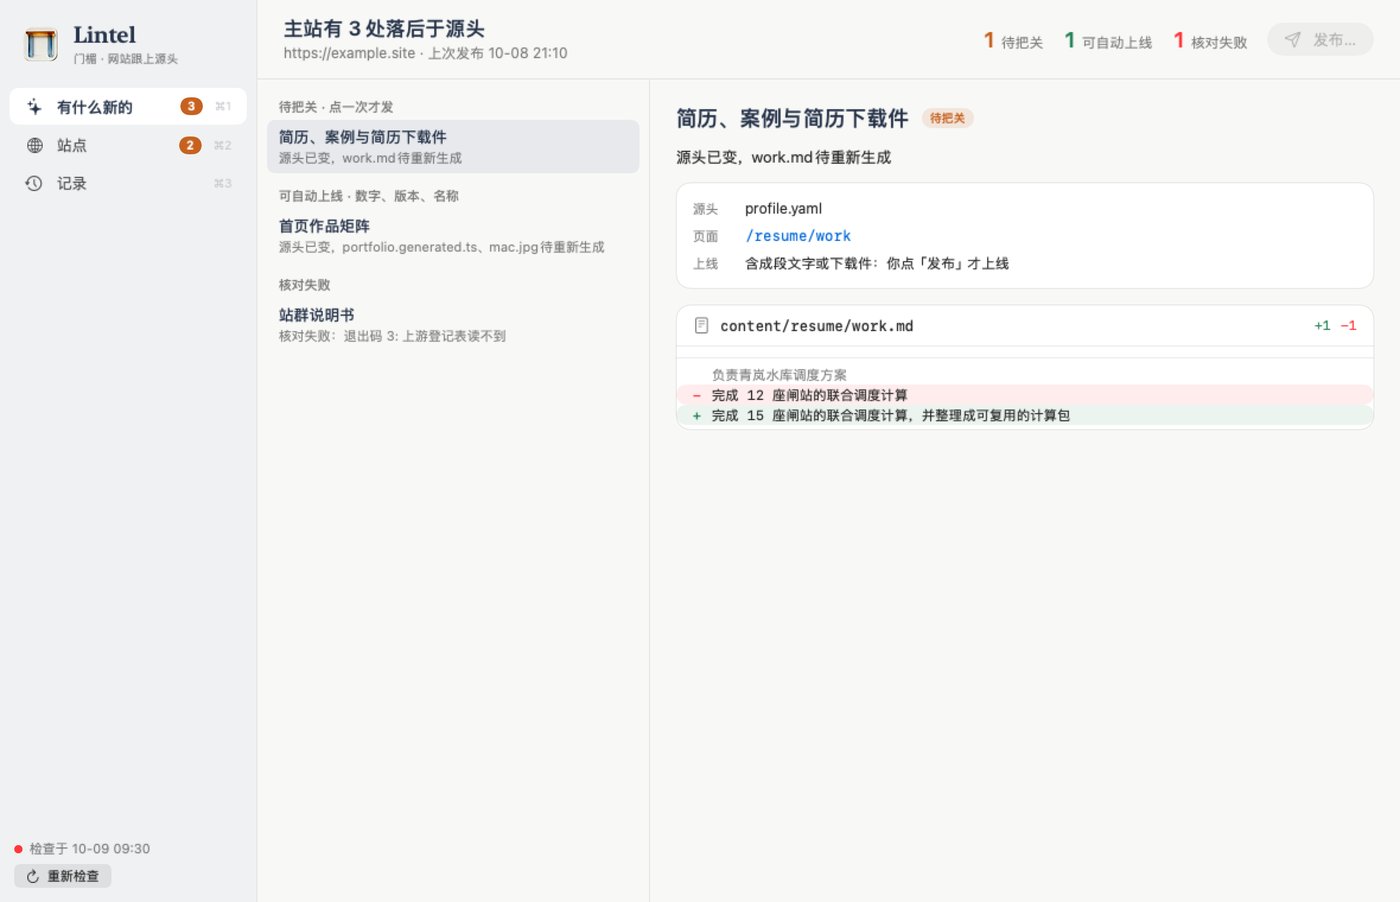Screen dimensions: 1400x902
Task: Click the 待把关 · 点一次才发 group header
Action: (336, 107)
